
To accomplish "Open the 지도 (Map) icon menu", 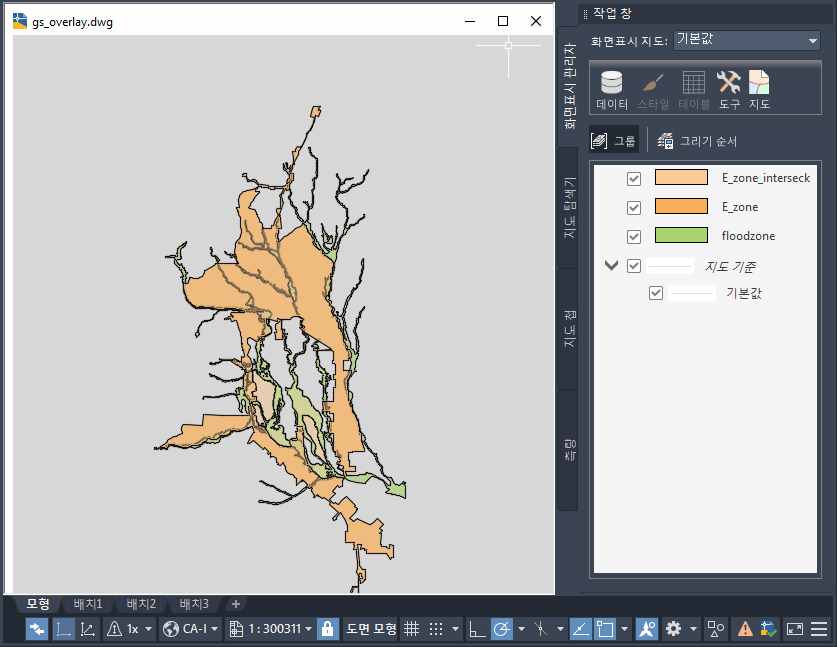I will (759, 89).
